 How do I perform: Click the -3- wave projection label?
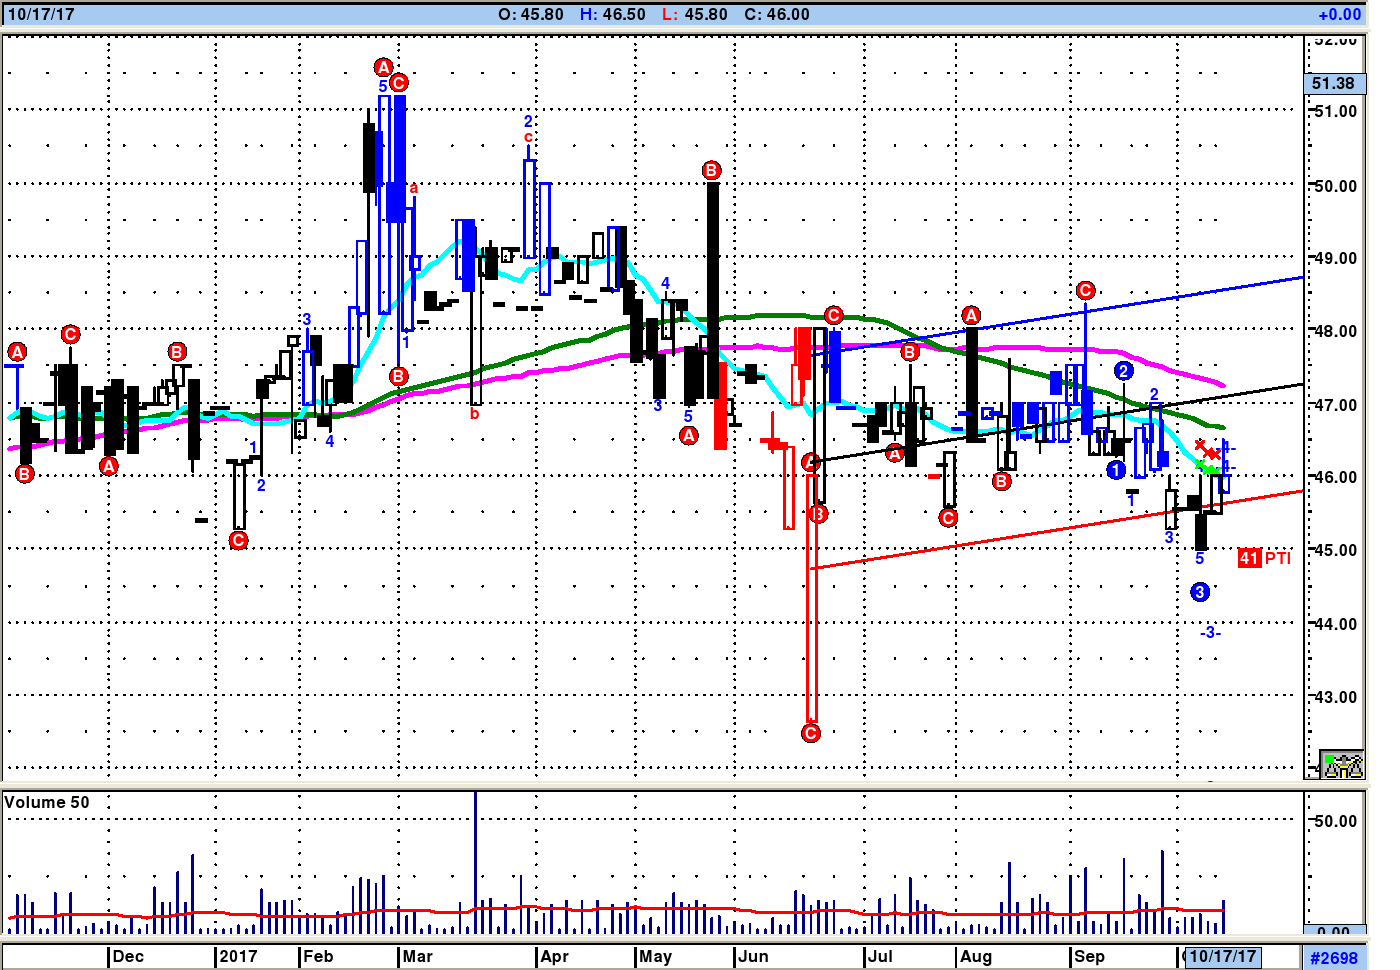click(x=1210, y=632)
